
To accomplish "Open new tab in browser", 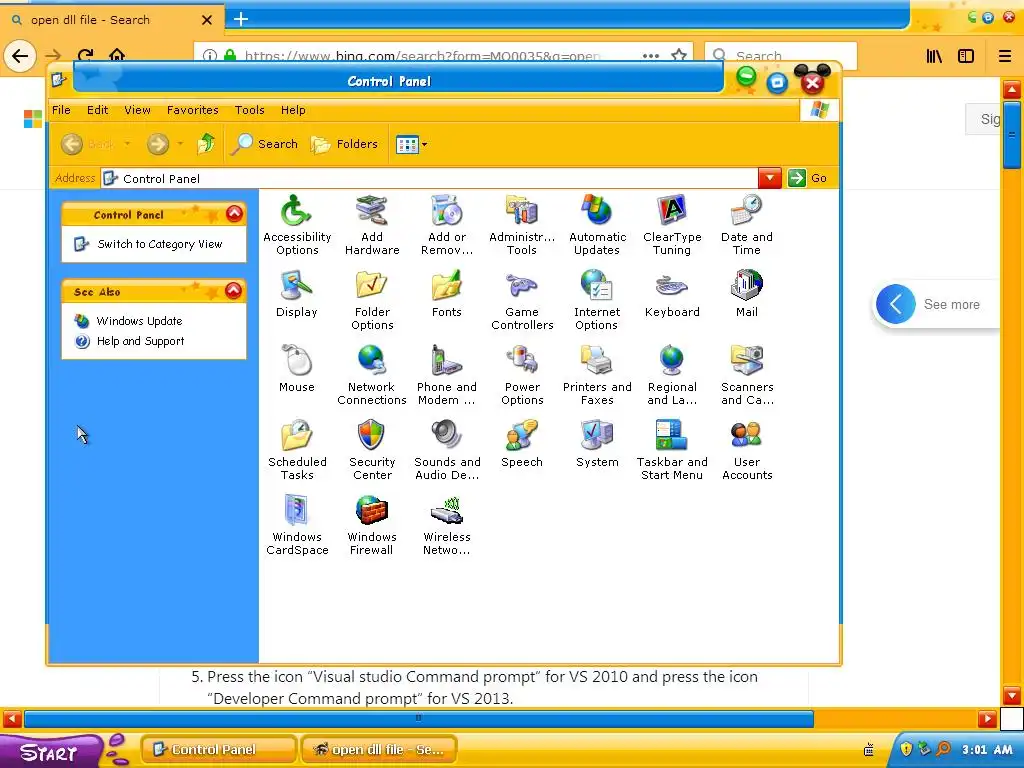I will 241,19.
